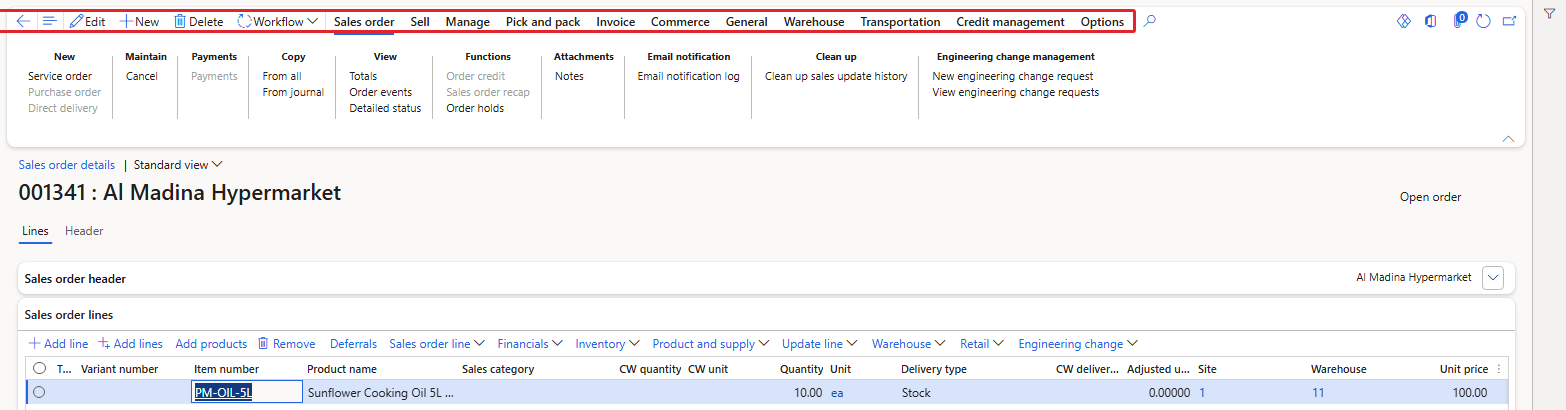Open the Standard view dropdown

click(178, 165)
